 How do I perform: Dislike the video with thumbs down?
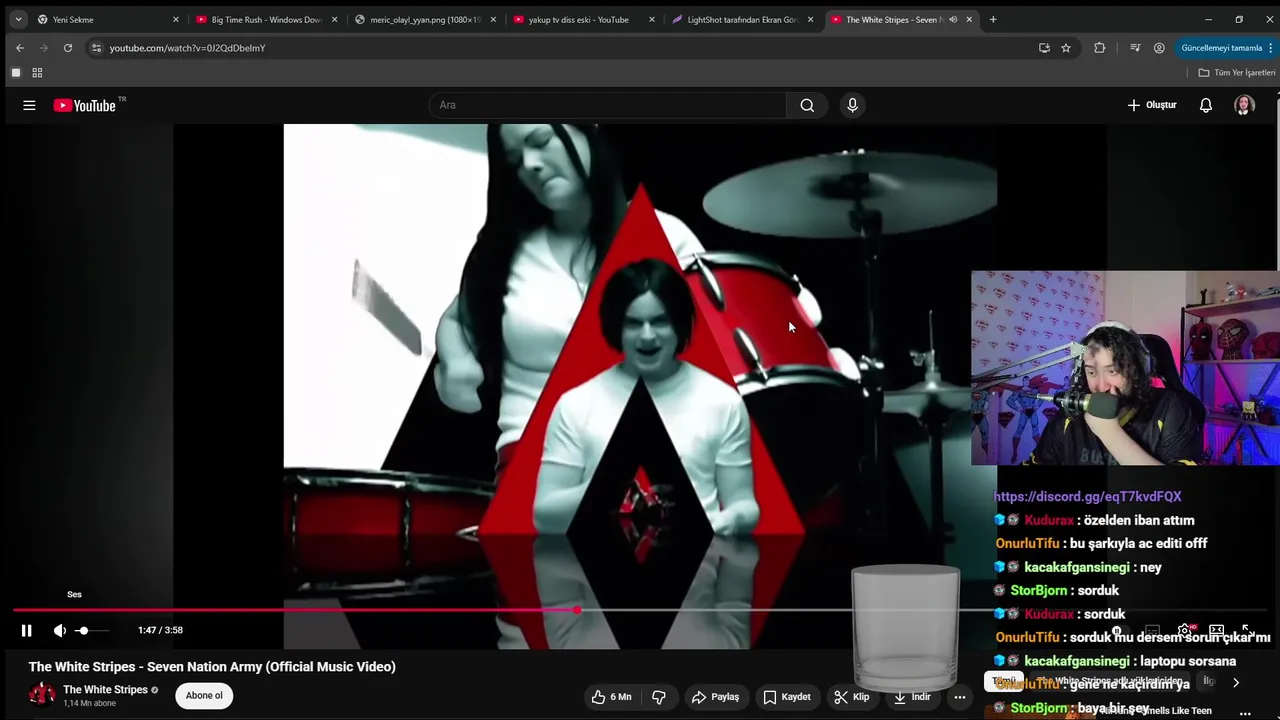click(659, 697)
